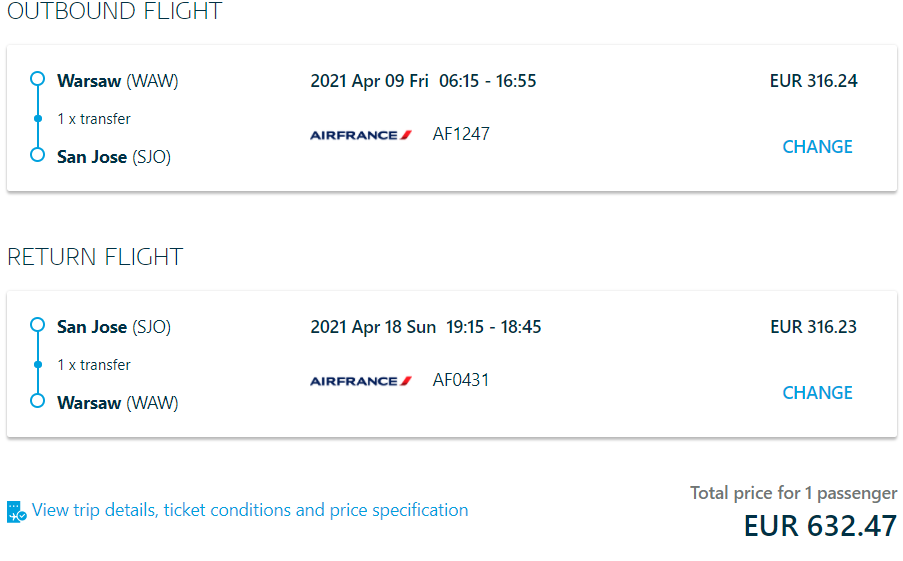This screenshot has height=561, width=903.
Task: Click the ticket icon beside View trip details
Action: [16, 511]
